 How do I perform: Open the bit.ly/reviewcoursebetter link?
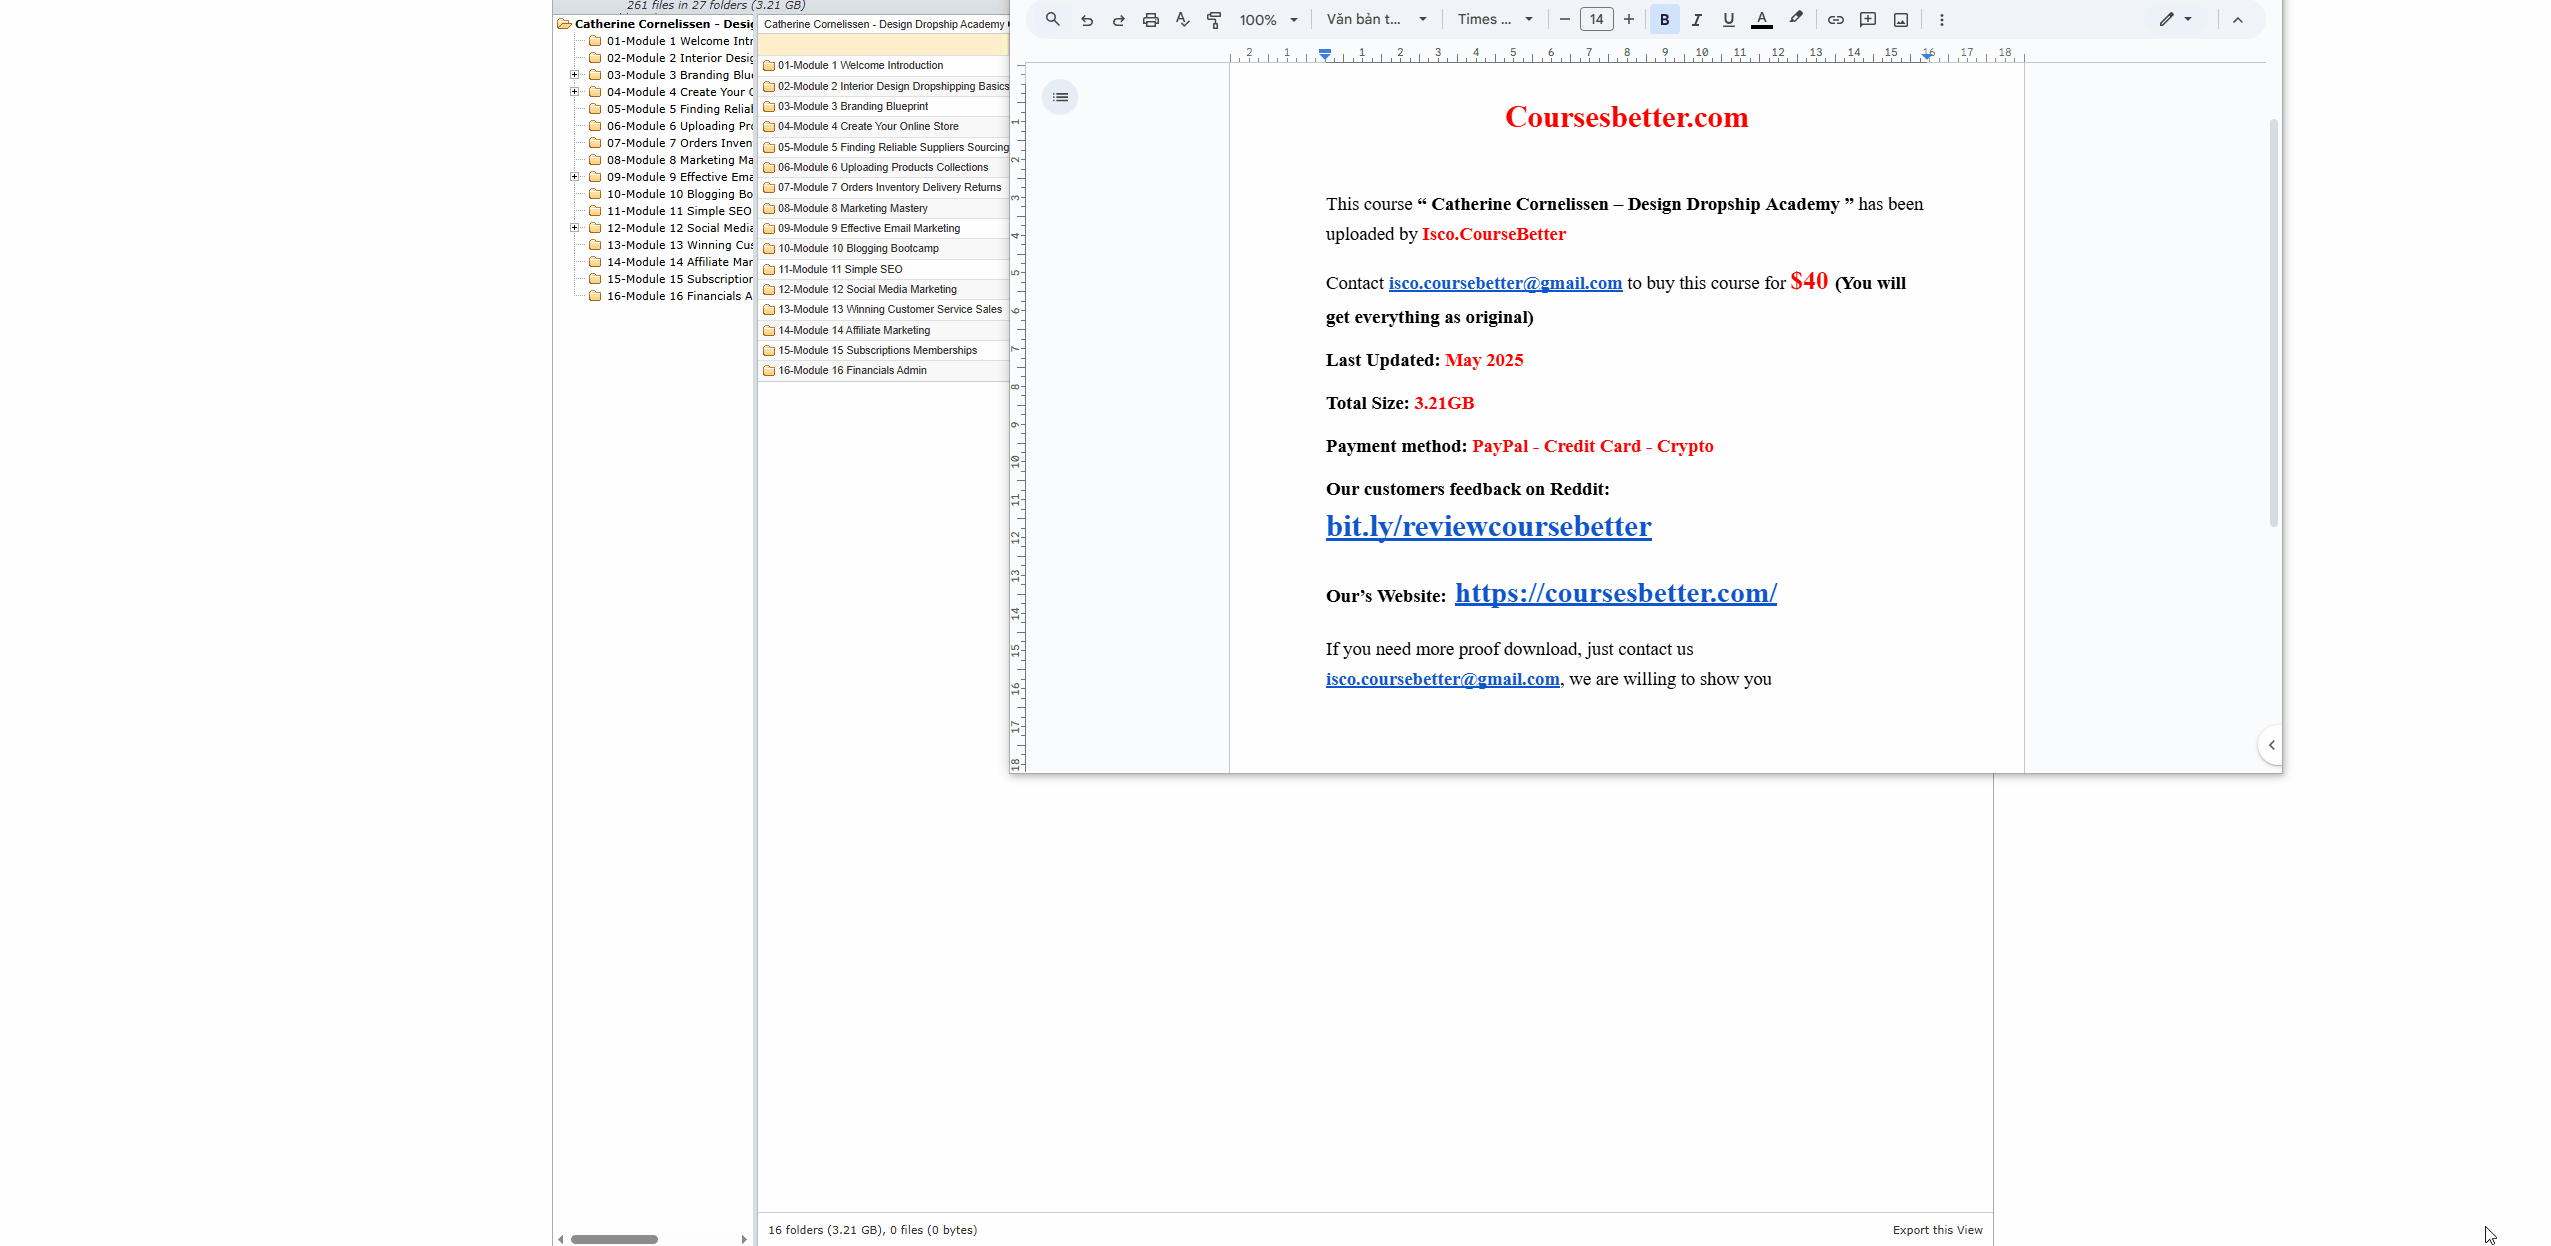click(x=1488, y=526)
